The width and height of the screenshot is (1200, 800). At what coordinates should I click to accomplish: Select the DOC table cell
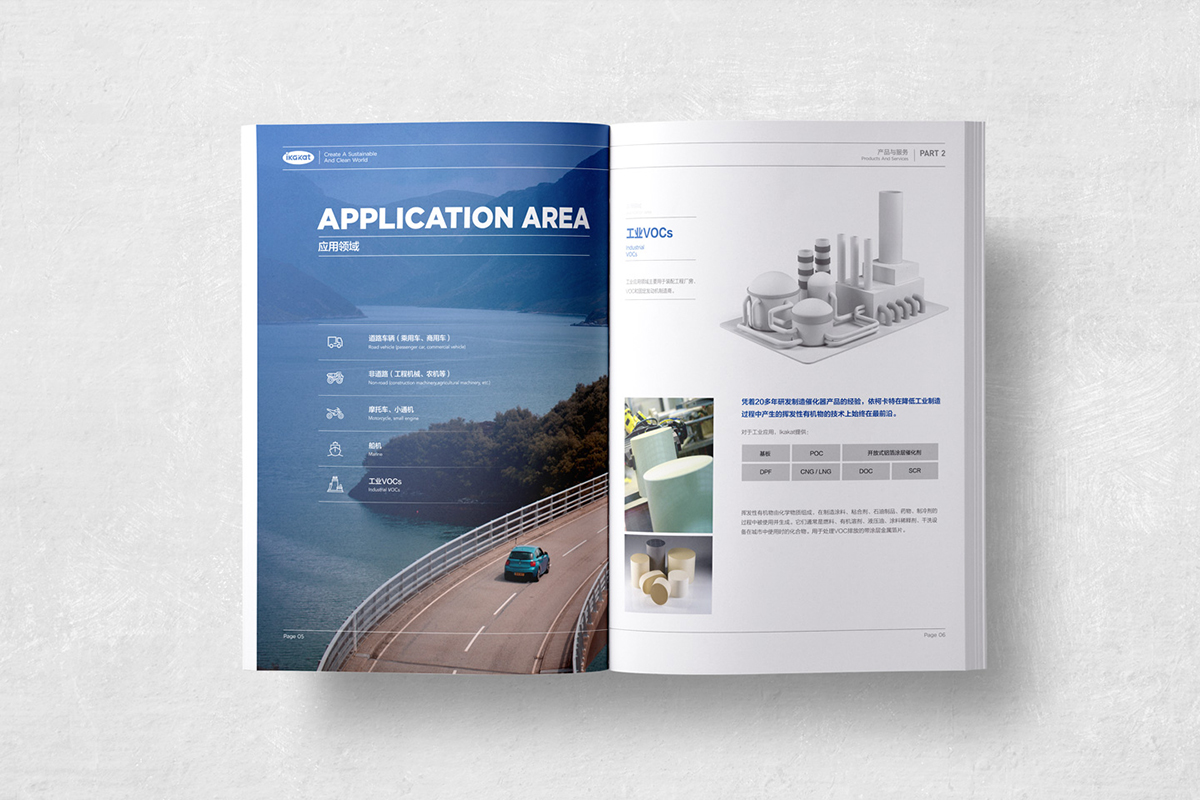[x=865, y=470]
